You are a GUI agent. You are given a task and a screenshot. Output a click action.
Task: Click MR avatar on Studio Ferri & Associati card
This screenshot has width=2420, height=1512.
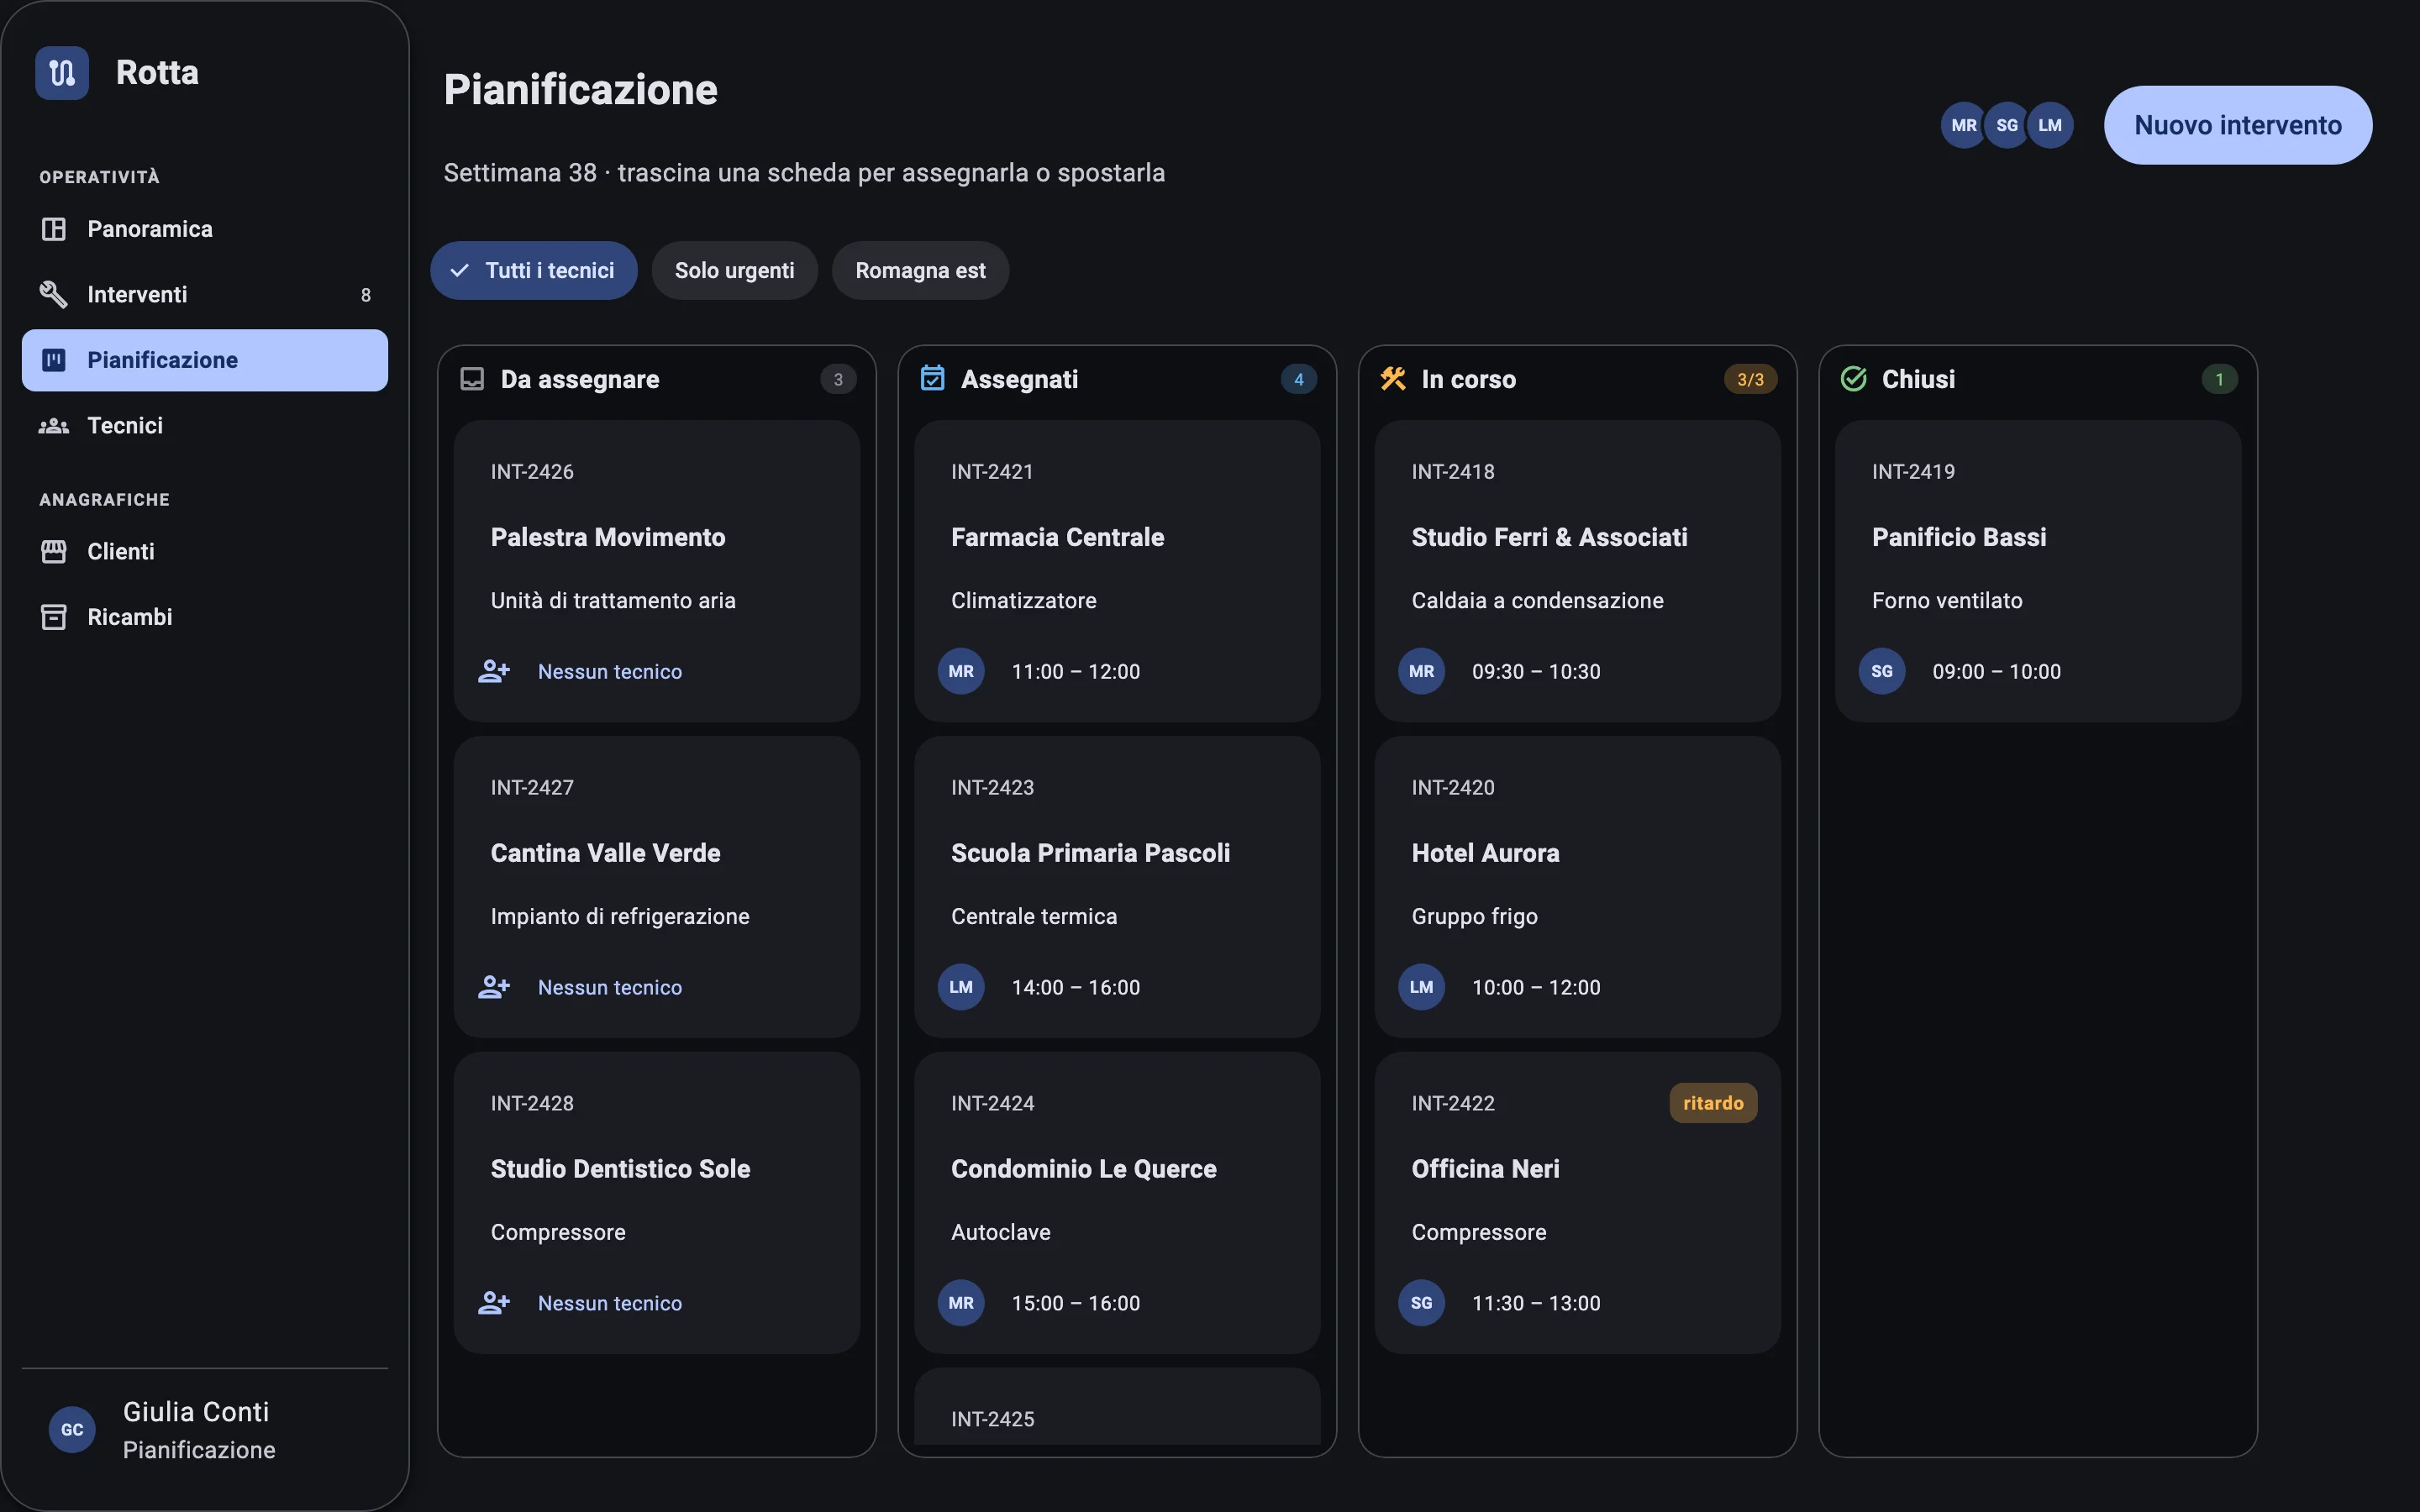pyautogui.click(x=1422, y=671)
